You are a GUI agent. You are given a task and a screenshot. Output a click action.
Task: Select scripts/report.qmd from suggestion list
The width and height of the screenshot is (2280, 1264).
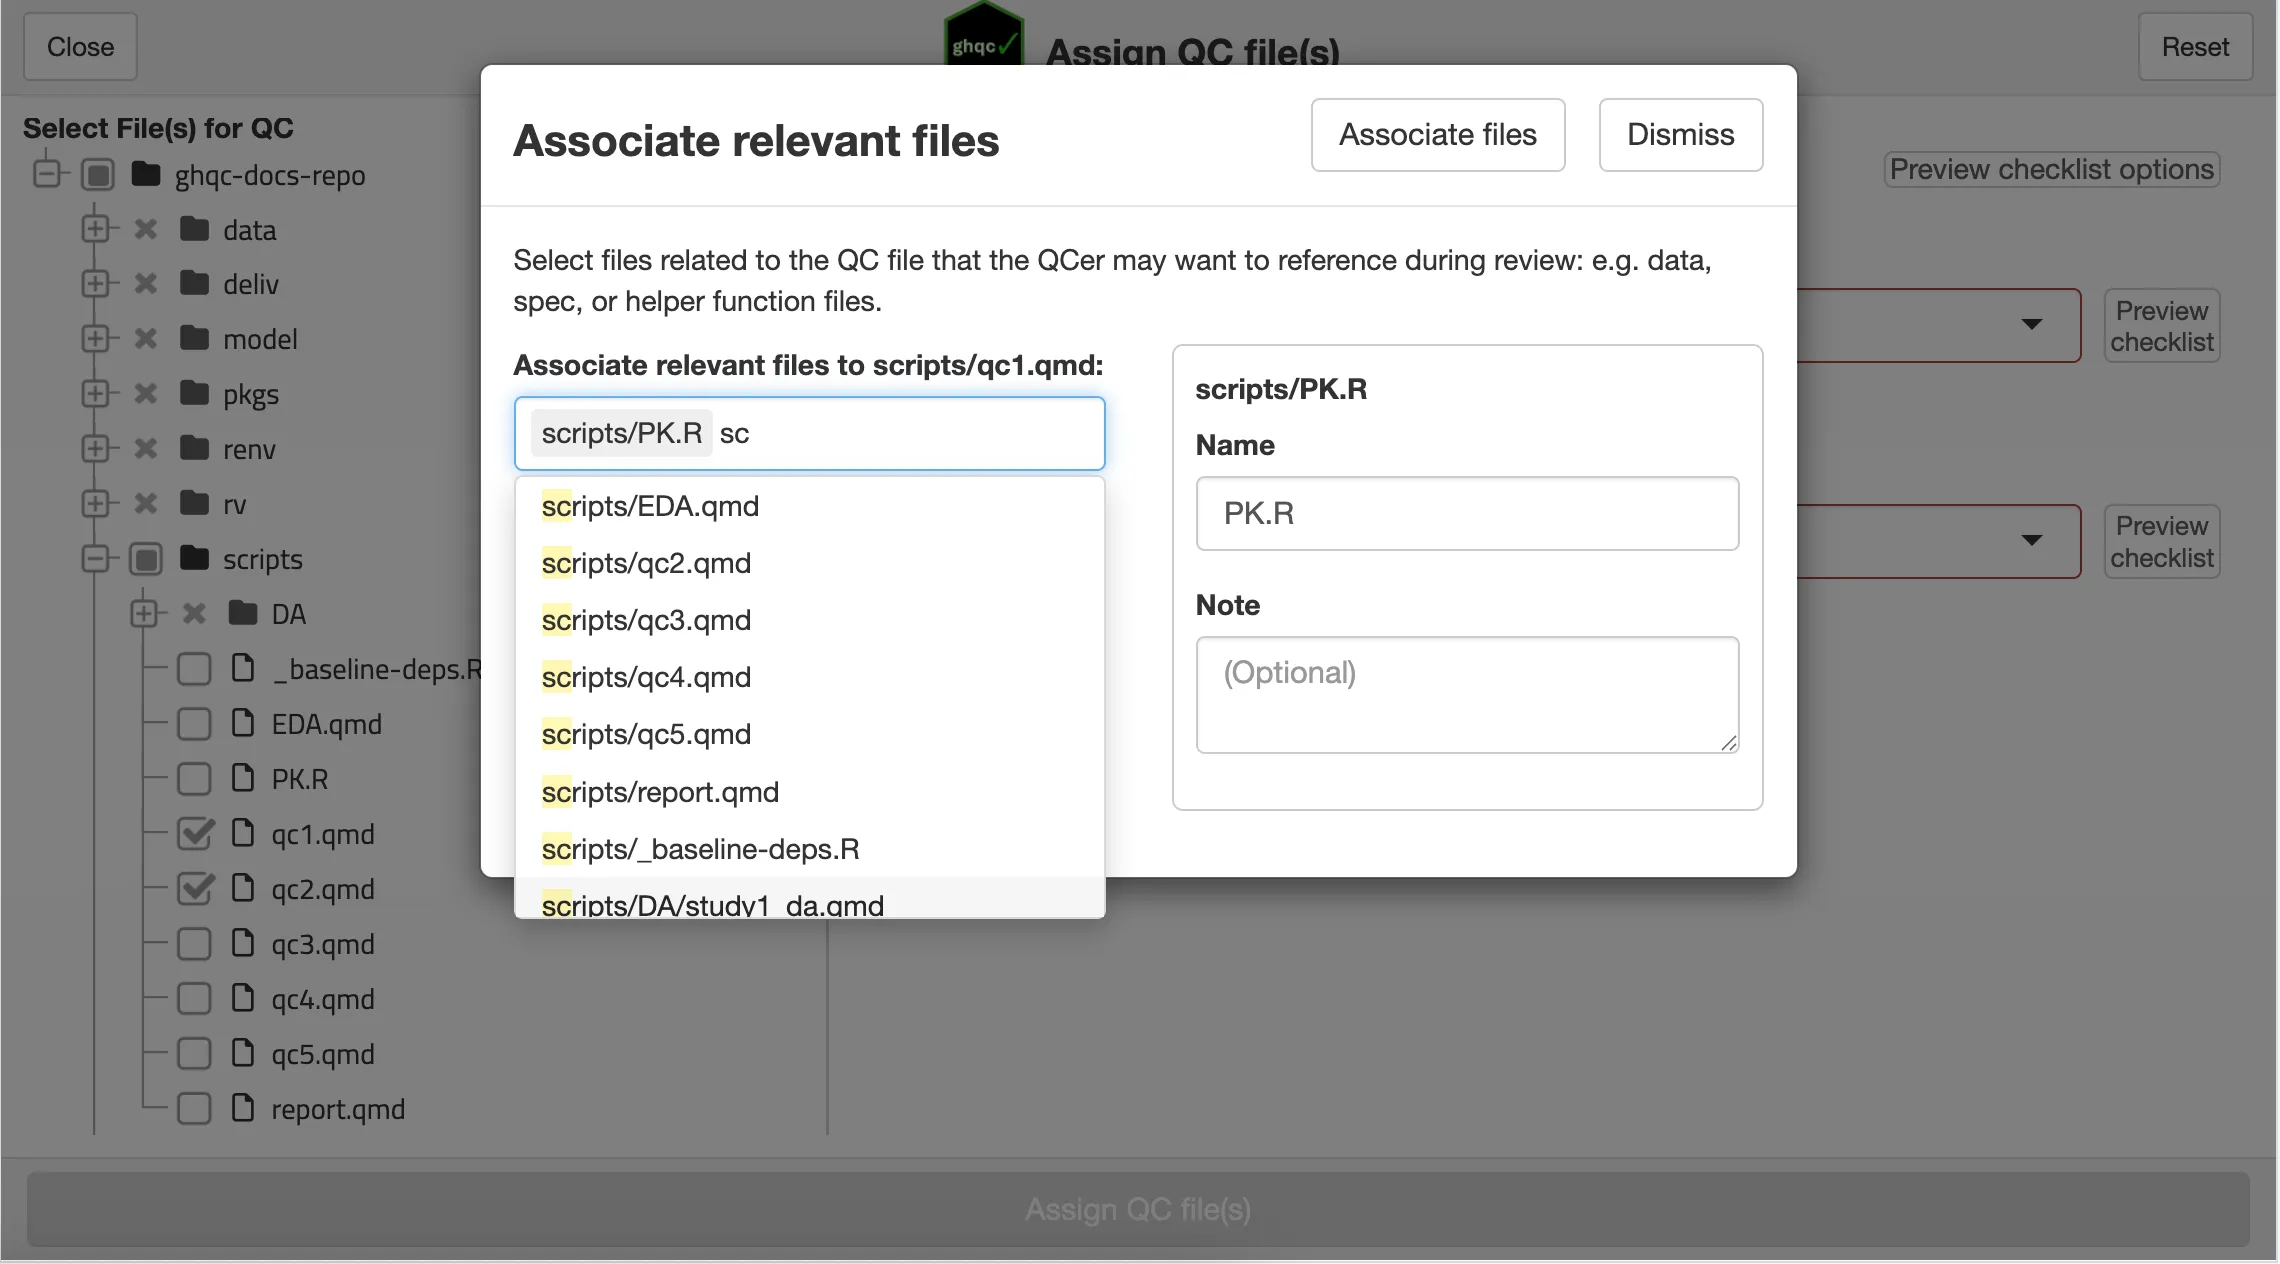tap(660, 792)
